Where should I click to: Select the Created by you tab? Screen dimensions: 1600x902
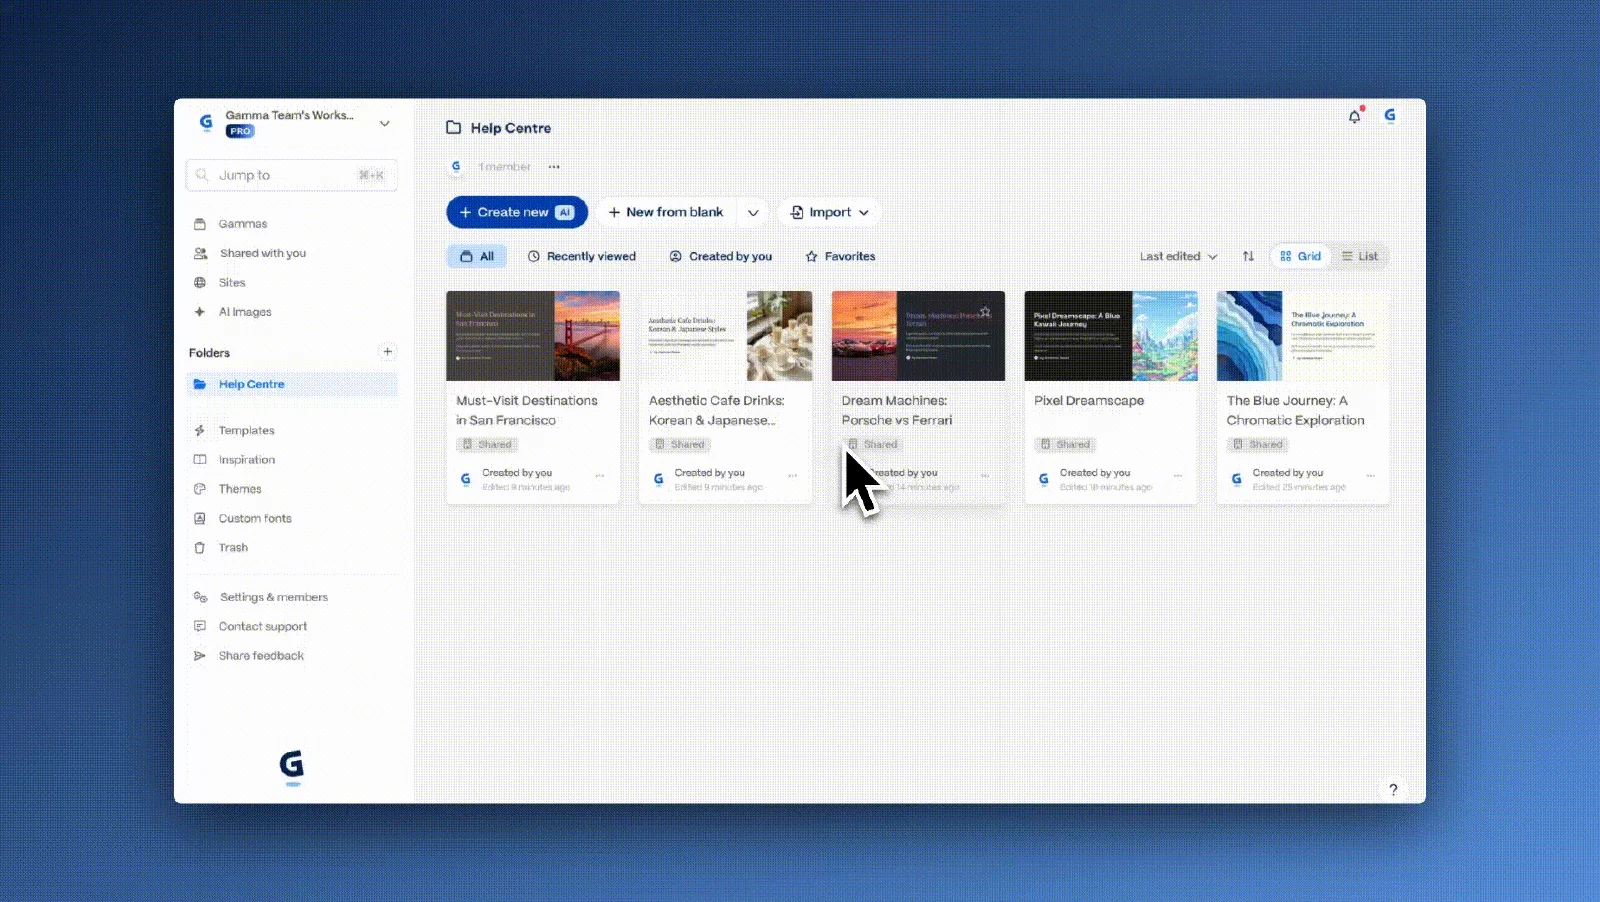(x=721, y=256)
